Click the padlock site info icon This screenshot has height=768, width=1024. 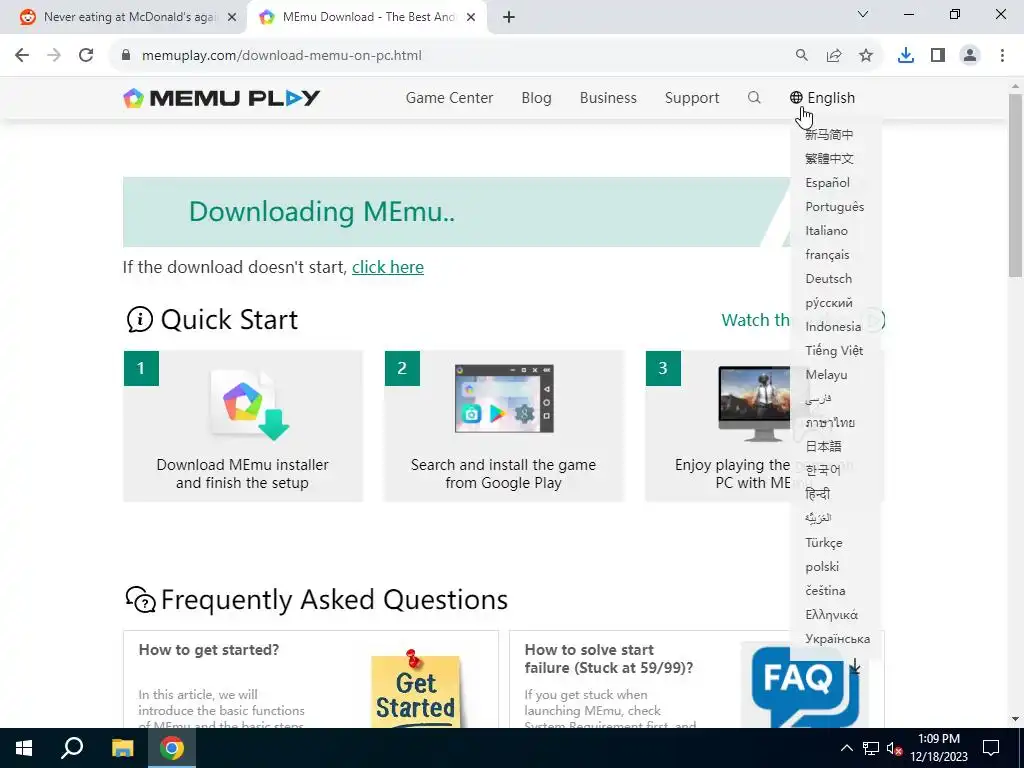pos(126,56)
